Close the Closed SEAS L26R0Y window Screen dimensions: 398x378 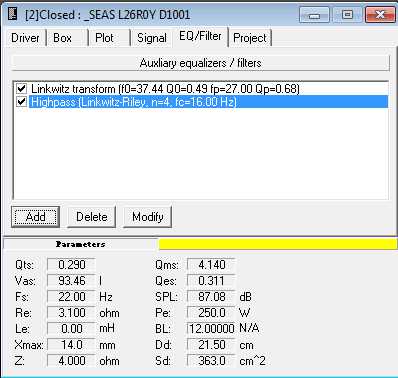pos(380,15)
